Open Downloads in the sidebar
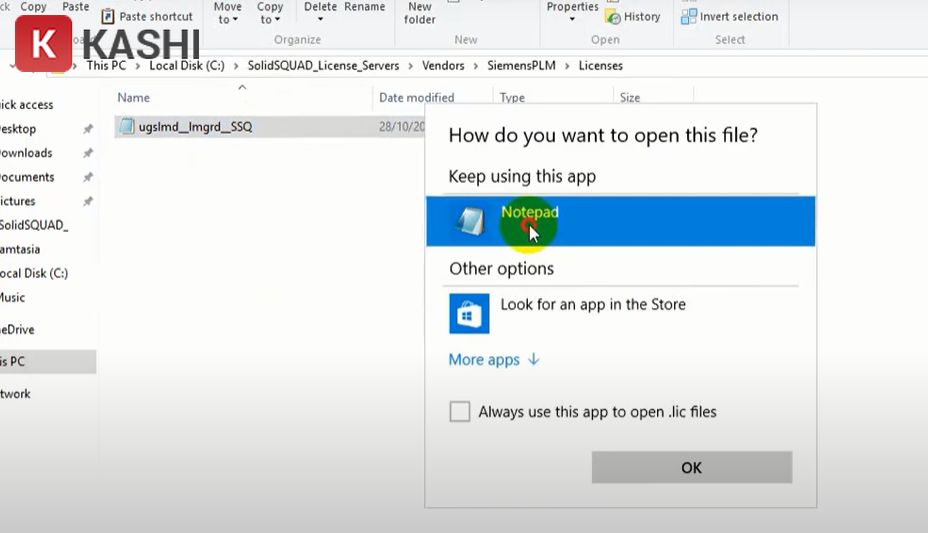The height and width of the screenshot is (533, 928). pos(26,153)
